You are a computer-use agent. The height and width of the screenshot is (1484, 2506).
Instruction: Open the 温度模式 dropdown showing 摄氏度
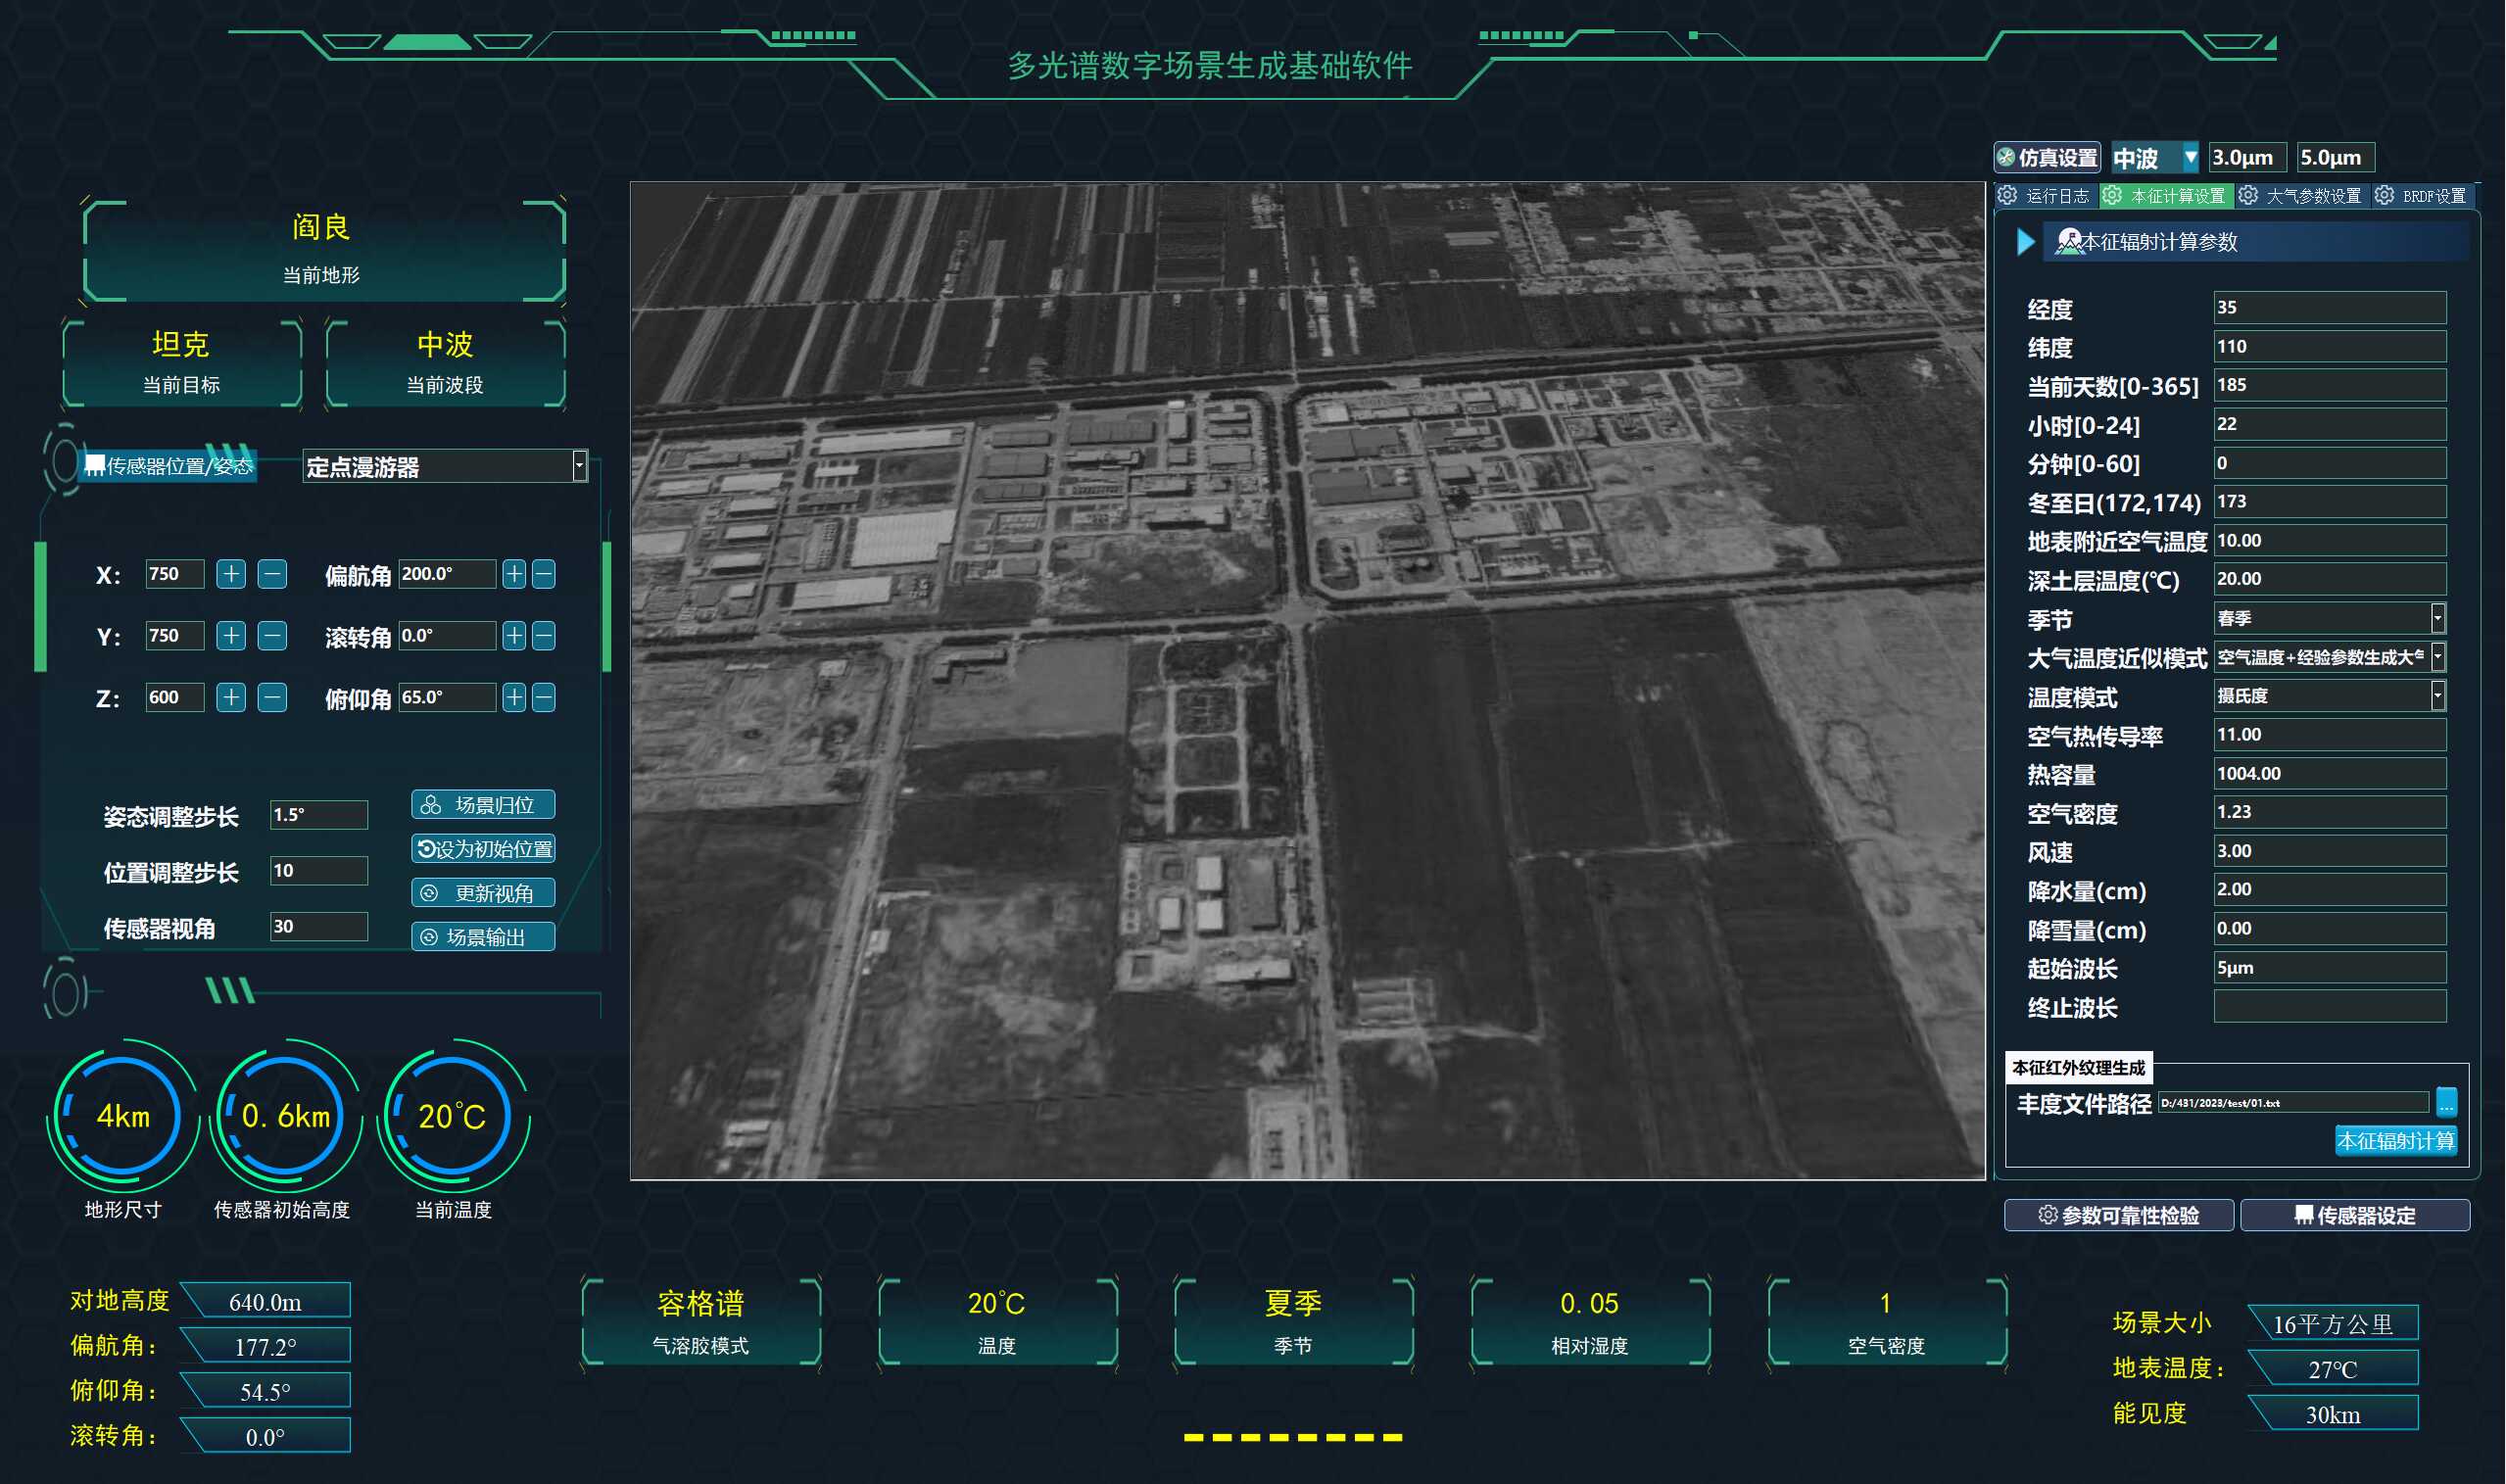tap(2437, 696)
